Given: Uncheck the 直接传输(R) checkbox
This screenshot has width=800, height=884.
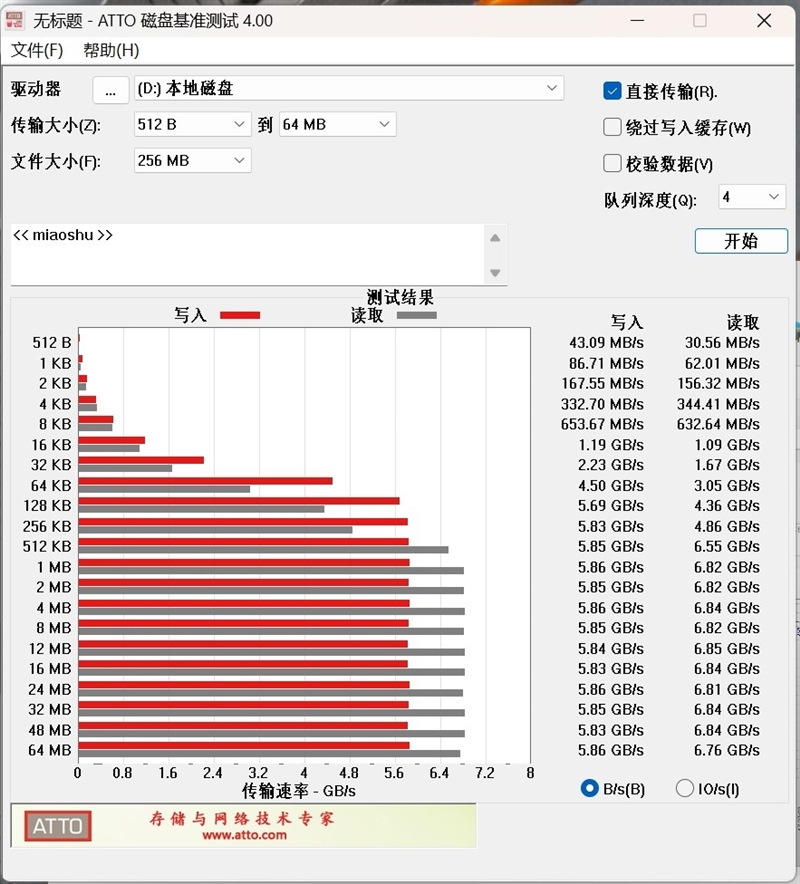Looking at the screenshot, I should 612,91.
